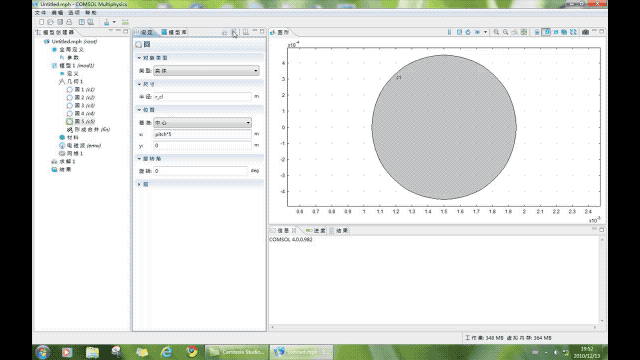Viewport: 640px width, 360px height.
Task: Click the file explorer folder icon in taskbar
Action: 92,352
